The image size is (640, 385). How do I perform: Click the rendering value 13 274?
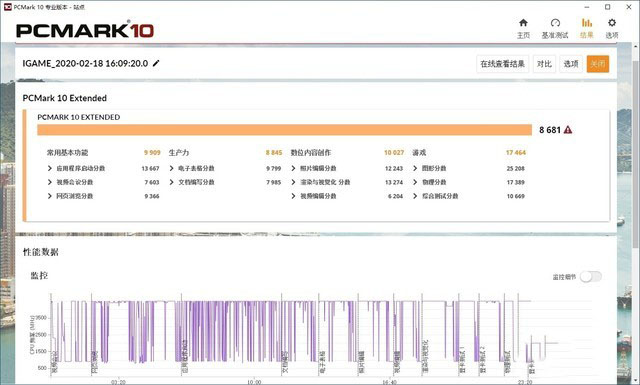point(394,182)
